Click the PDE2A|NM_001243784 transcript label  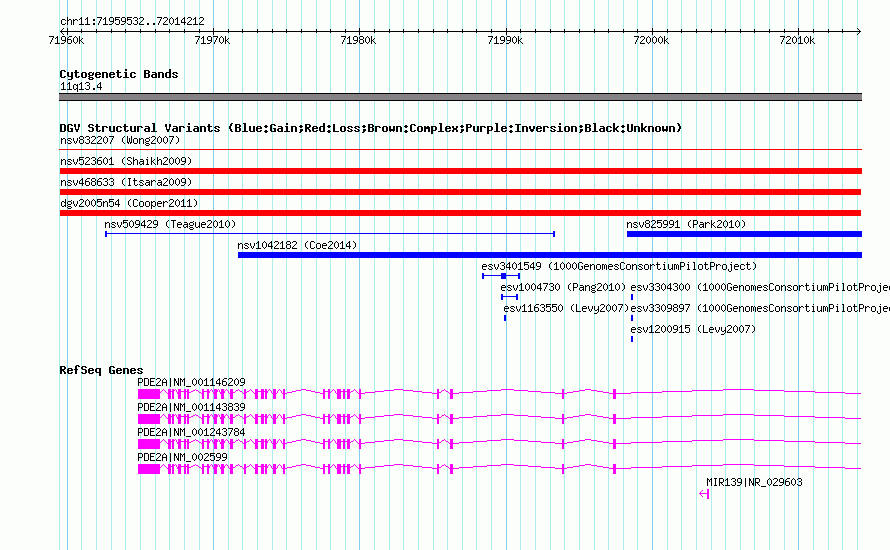pos(191,433)
